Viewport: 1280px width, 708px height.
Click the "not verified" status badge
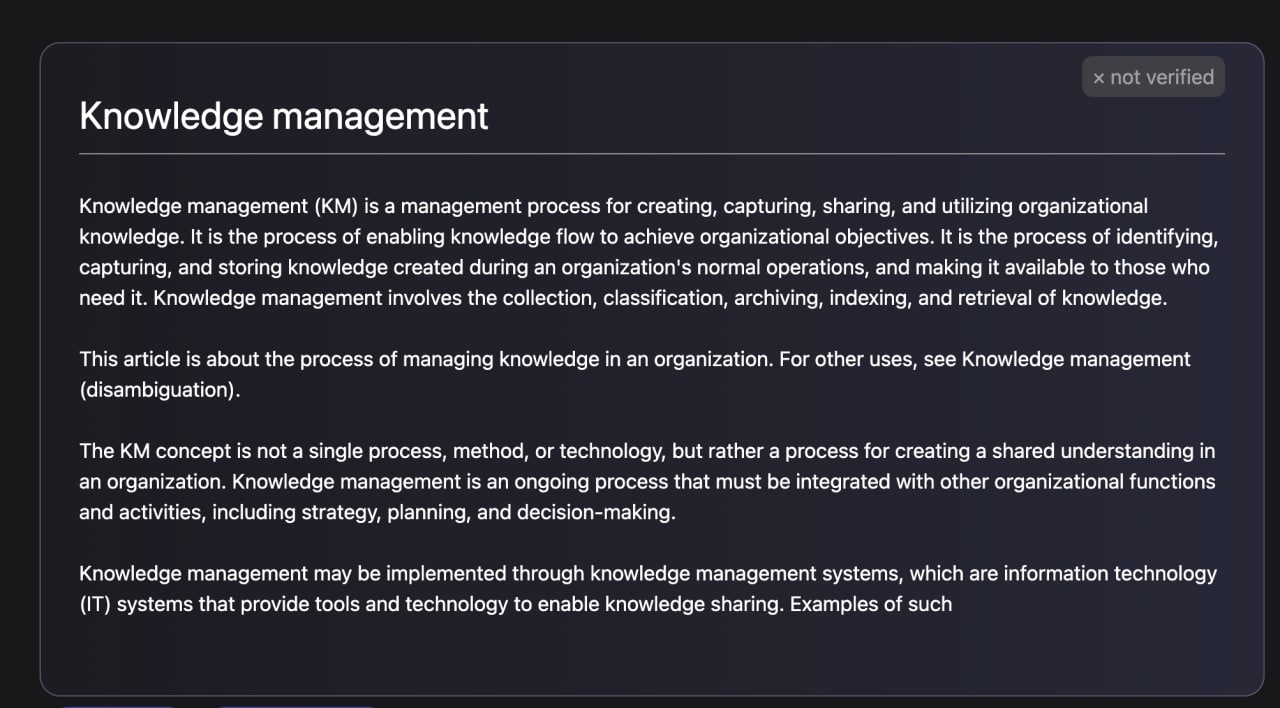pyautogui.click(x=1153, y=77)
